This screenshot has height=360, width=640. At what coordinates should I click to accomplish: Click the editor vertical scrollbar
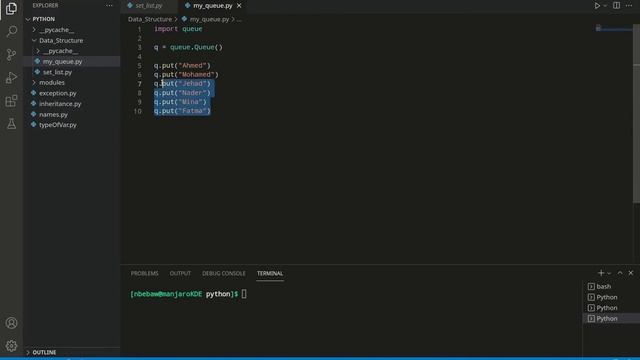pos(636,112)
